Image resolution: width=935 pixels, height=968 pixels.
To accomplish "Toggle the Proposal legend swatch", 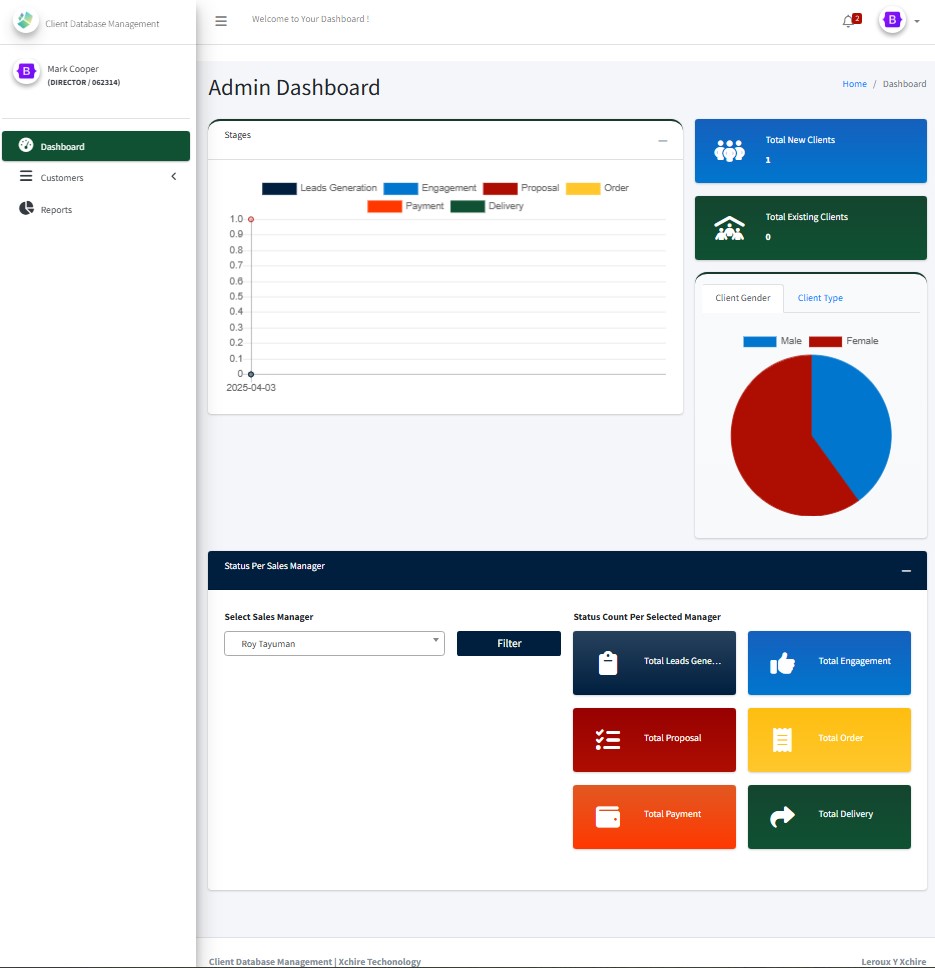I will coord(500,189).
